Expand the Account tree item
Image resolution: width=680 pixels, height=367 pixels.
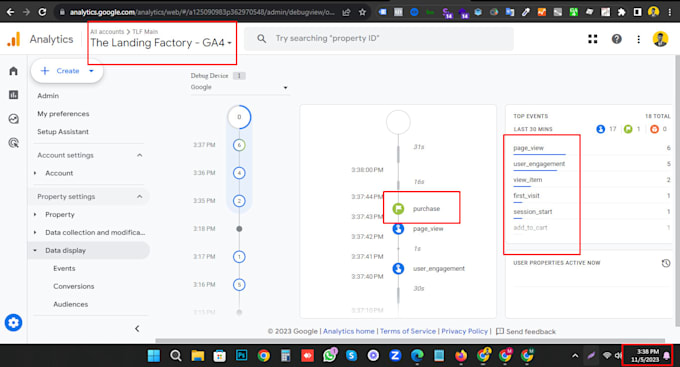coord(35,173)
